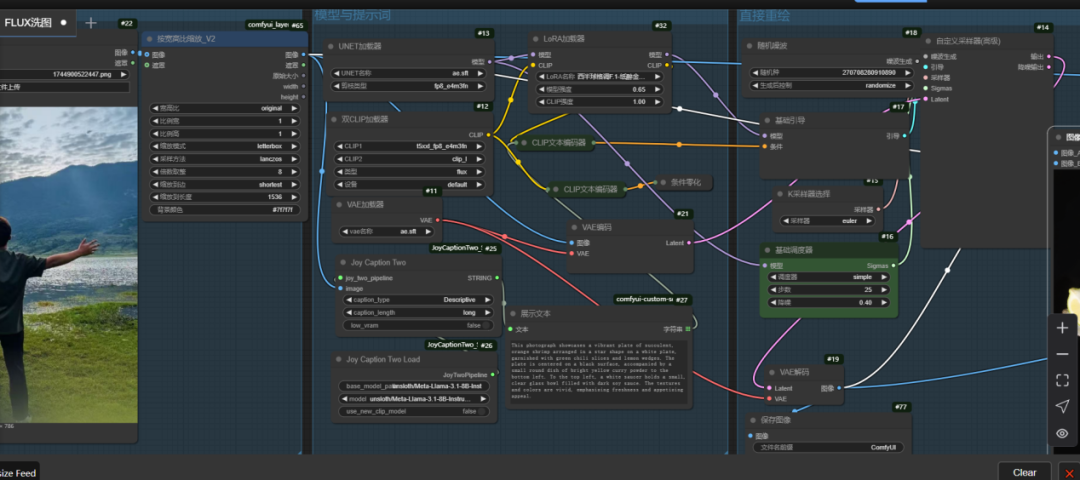The image size is (1080, 480).
Task: Collapse the K采样器选择 node via its dot
Action: pos(780,194)
